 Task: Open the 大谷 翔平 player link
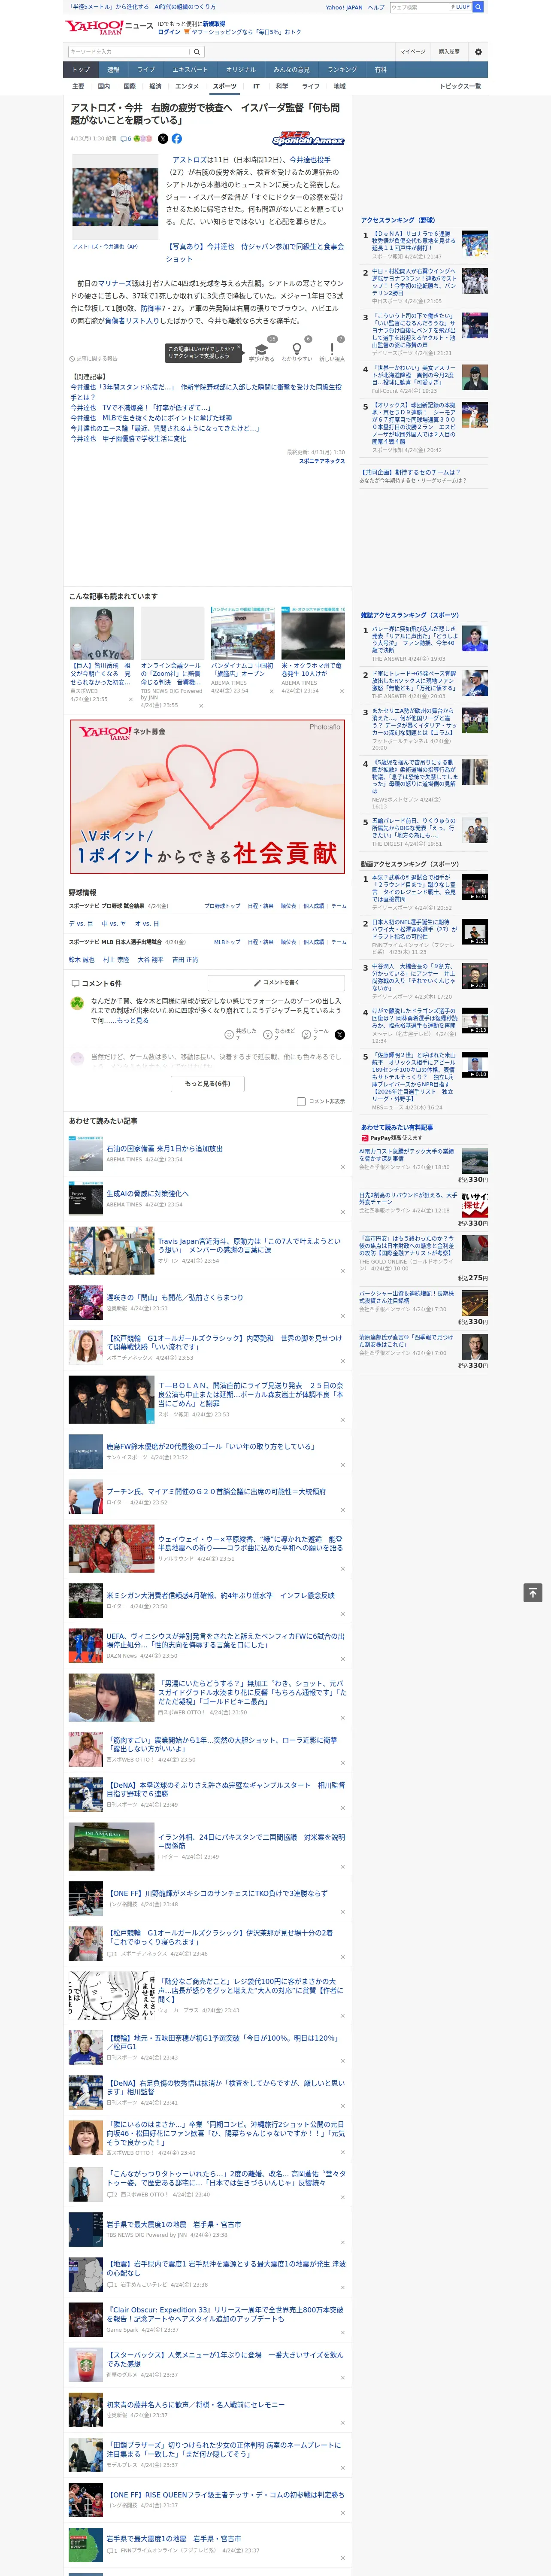pos(150,960)
